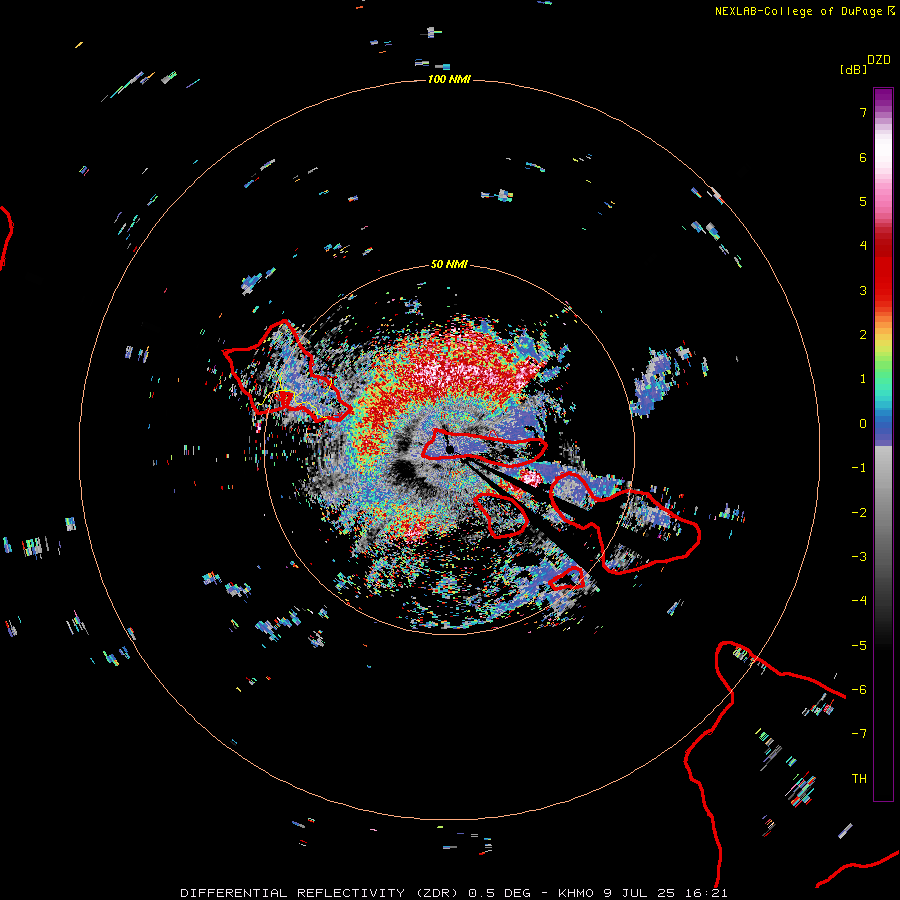This screenshot has width=900, height=900.
Task: Click the 4 value on the scale
Action: click(x=863, y=246)
